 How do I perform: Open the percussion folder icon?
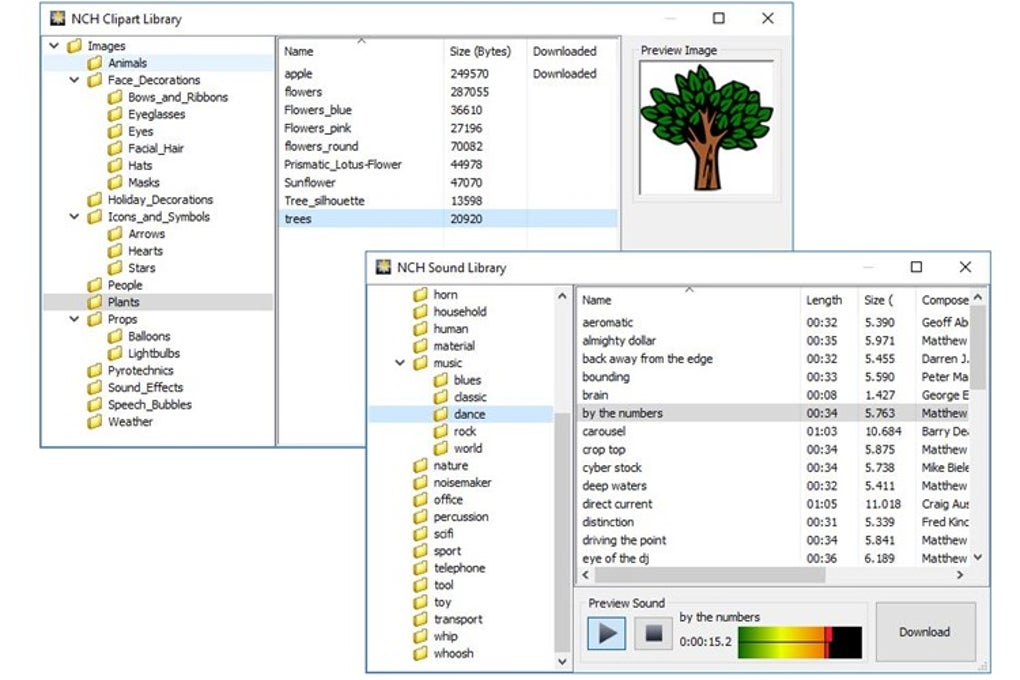pos(420,517)
